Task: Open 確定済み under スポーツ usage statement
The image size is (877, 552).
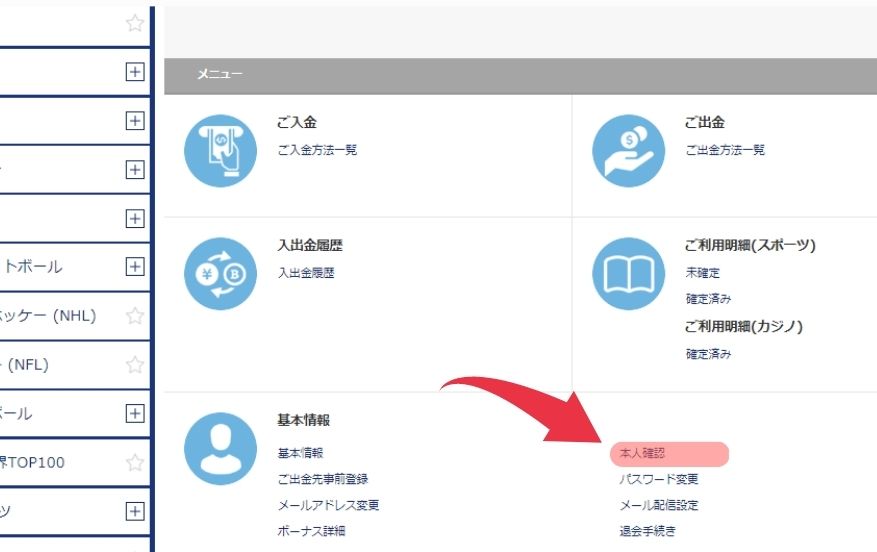Action: (709, 299)
